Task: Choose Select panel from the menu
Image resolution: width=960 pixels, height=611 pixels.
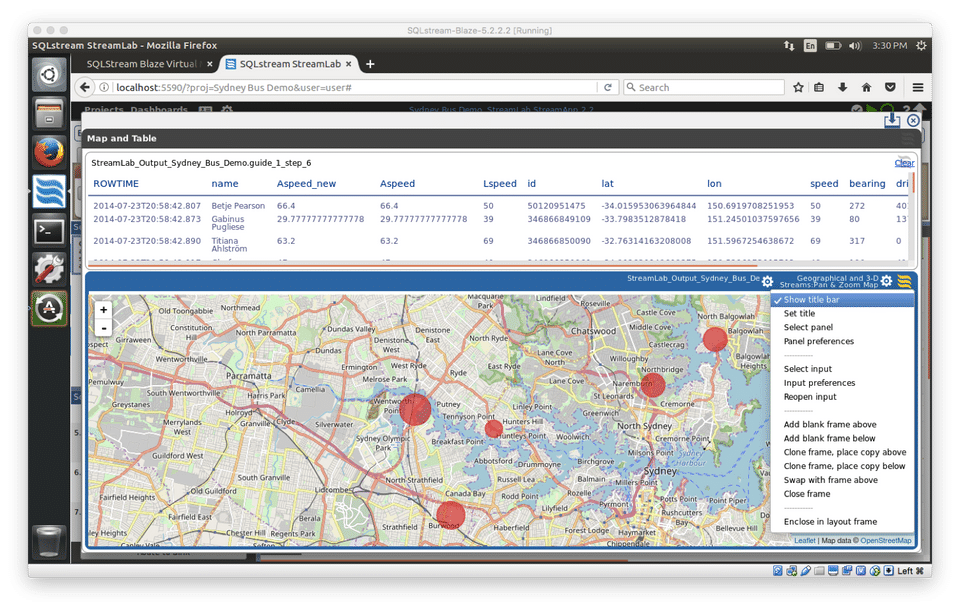Action: (x=808, y=328)
